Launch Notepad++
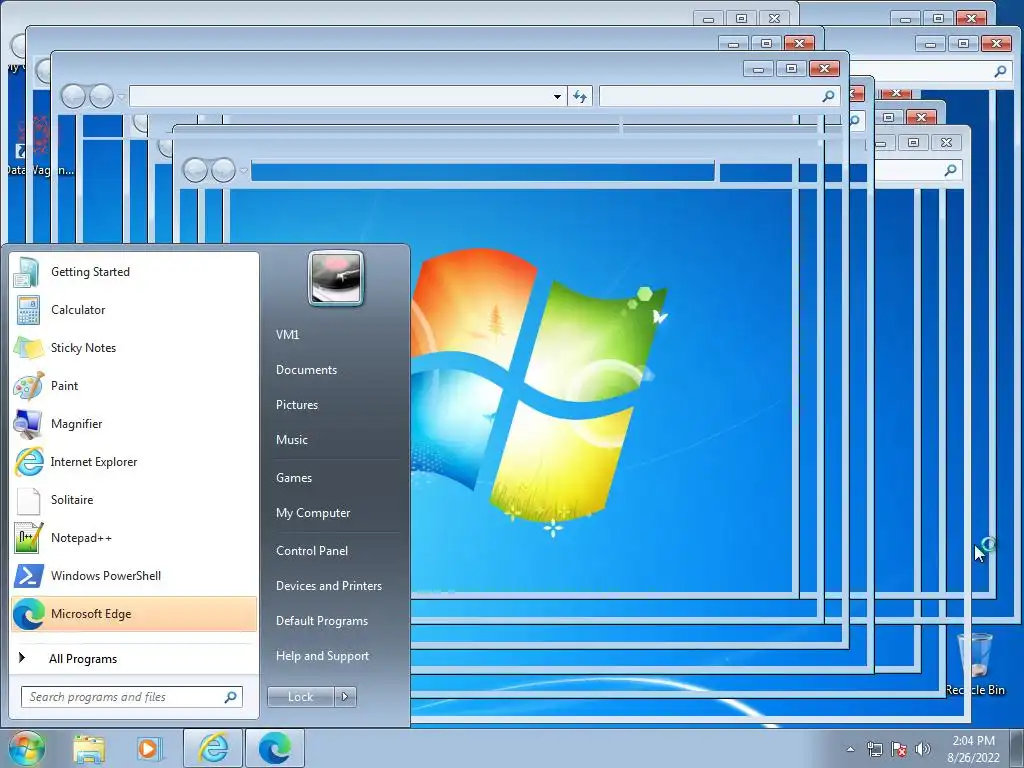Viewport: 1024px width, 768px height. pos(135,537)
